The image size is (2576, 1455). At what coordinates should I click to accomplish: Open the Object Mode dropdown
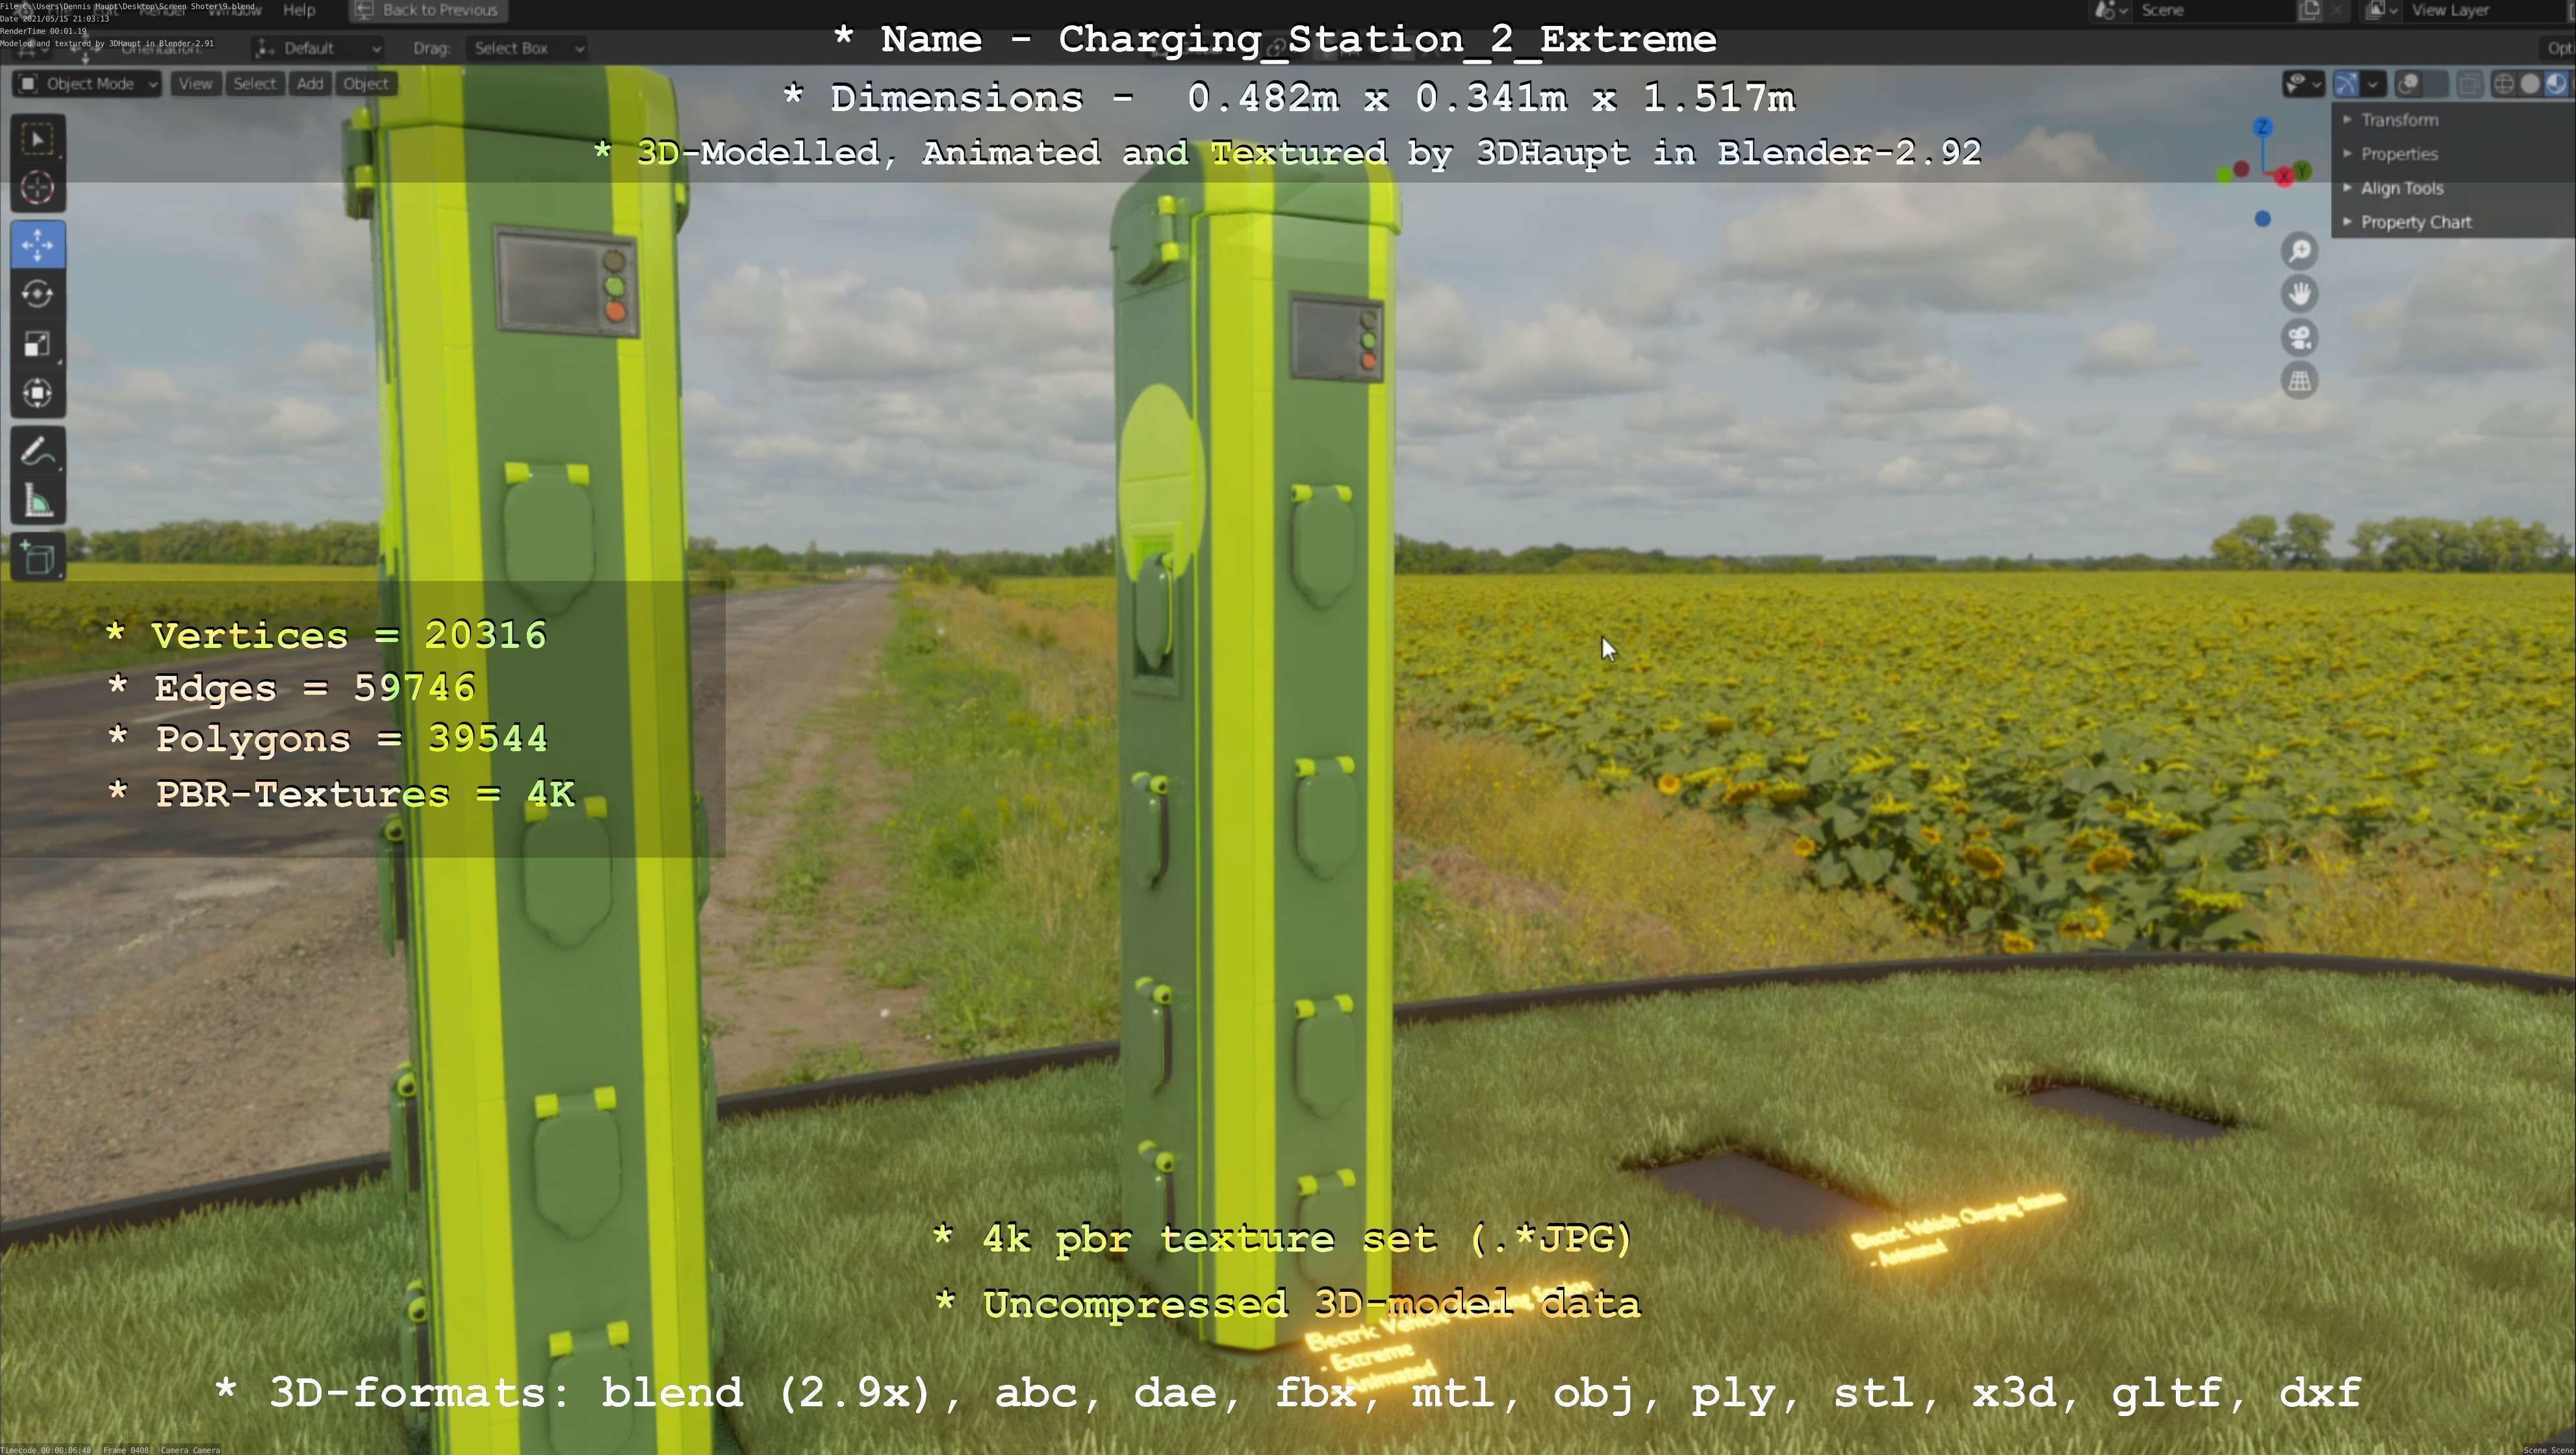coord(88,84)
